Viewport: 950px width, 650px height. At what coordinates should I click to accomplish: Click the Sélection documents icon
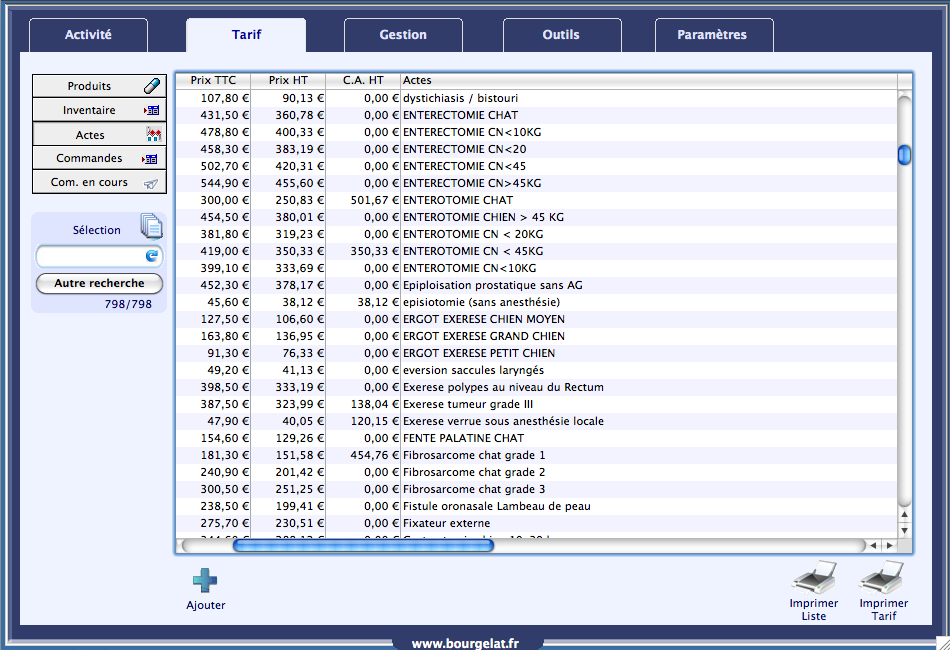[151, 226]
